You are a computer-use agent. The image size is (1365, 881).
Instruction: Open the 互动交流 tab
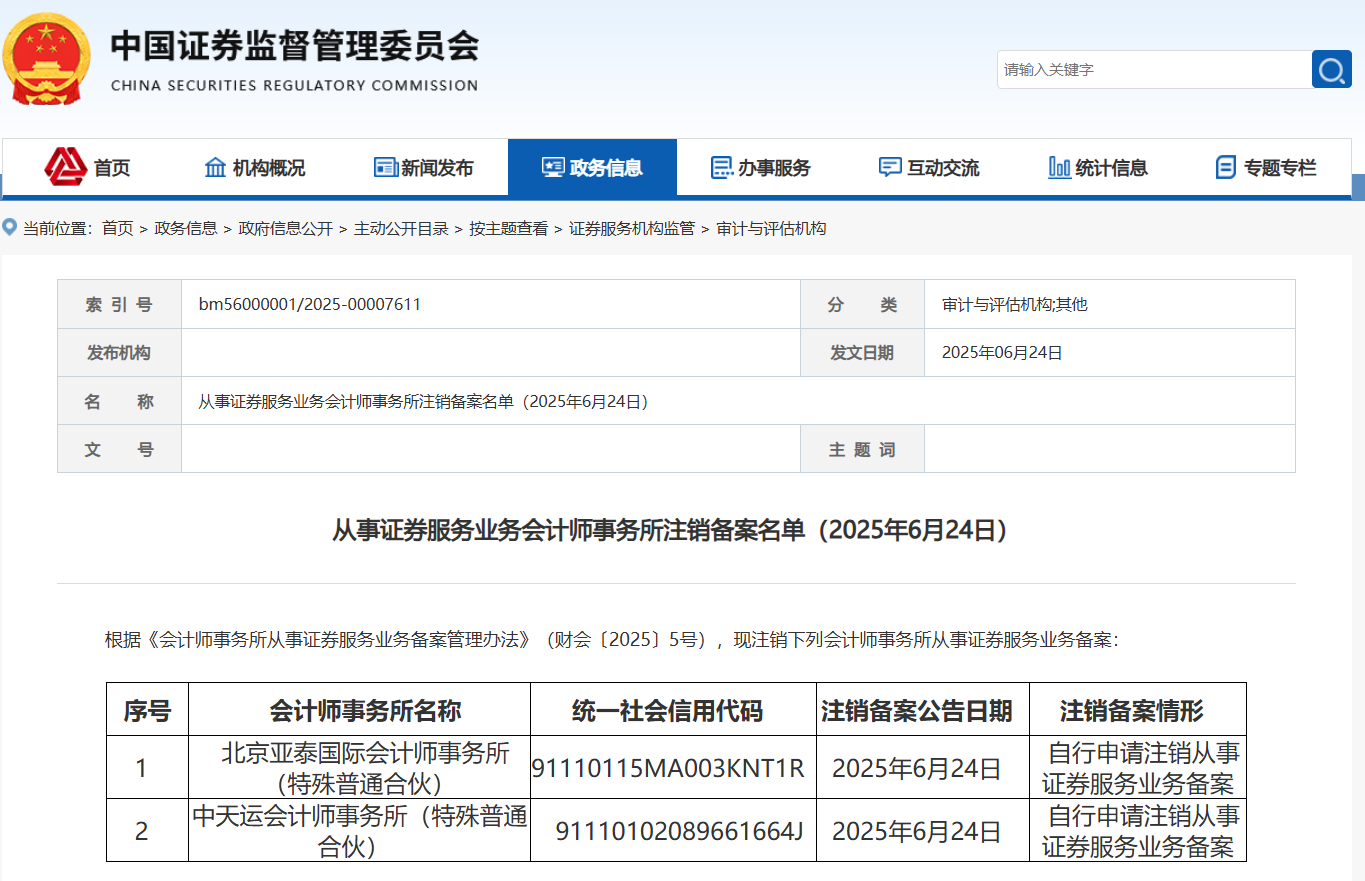click(929, 167)
